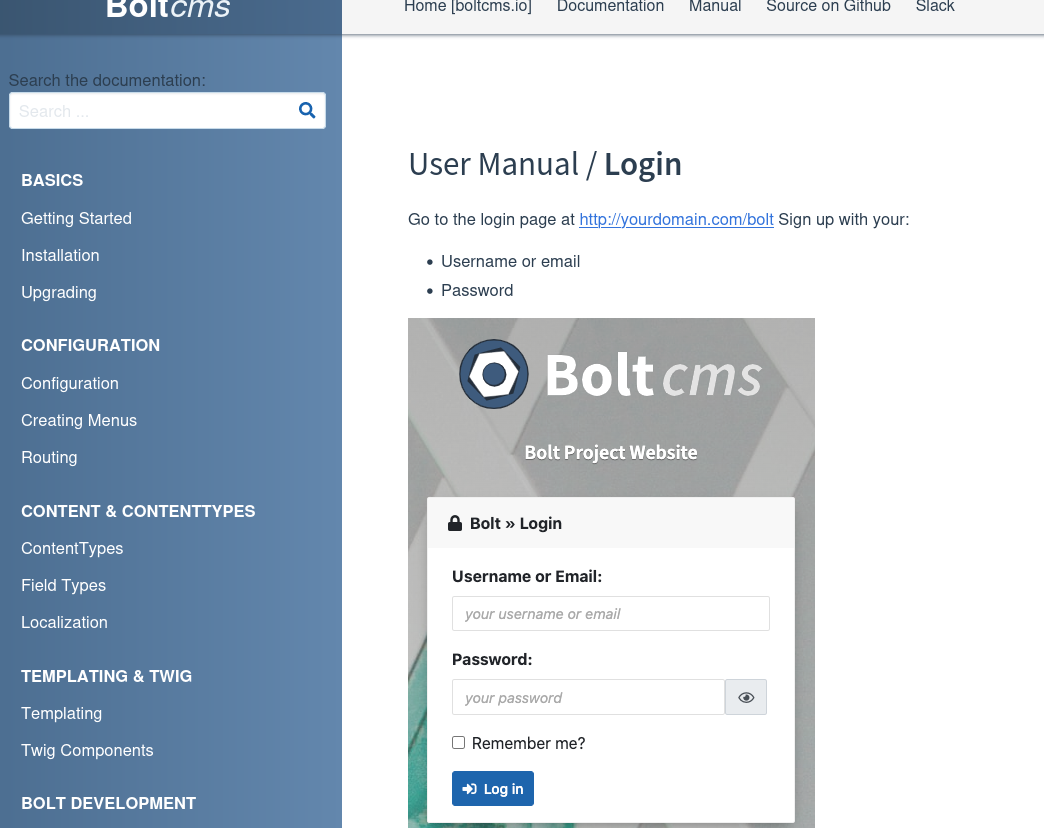Open Creating Menus in sidebar
This screenshot has height=828, width=1044.
tap(79, 421)
